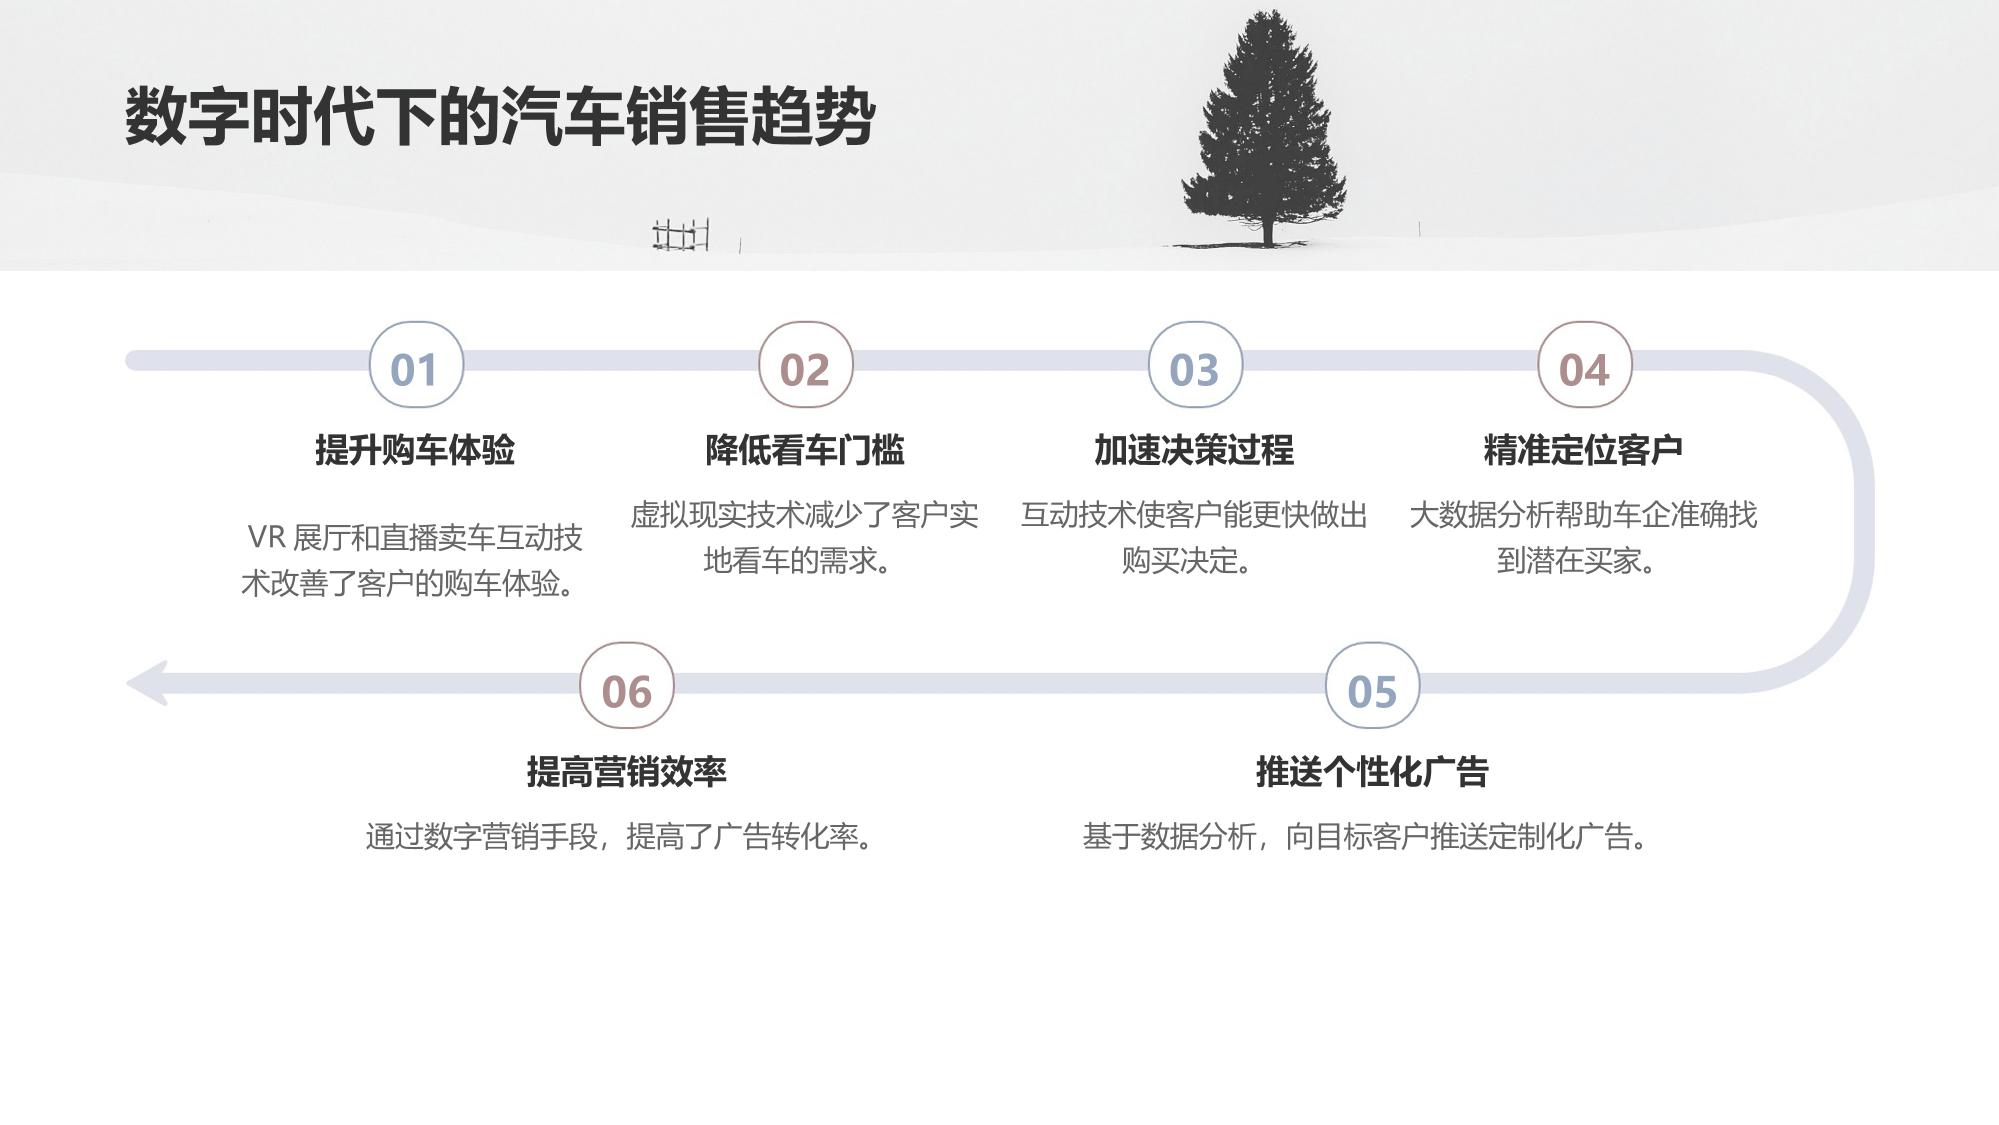This screenshot has height=1125, width=1999.
Task: Select the 01 step circle
Action: coord(416,365)
